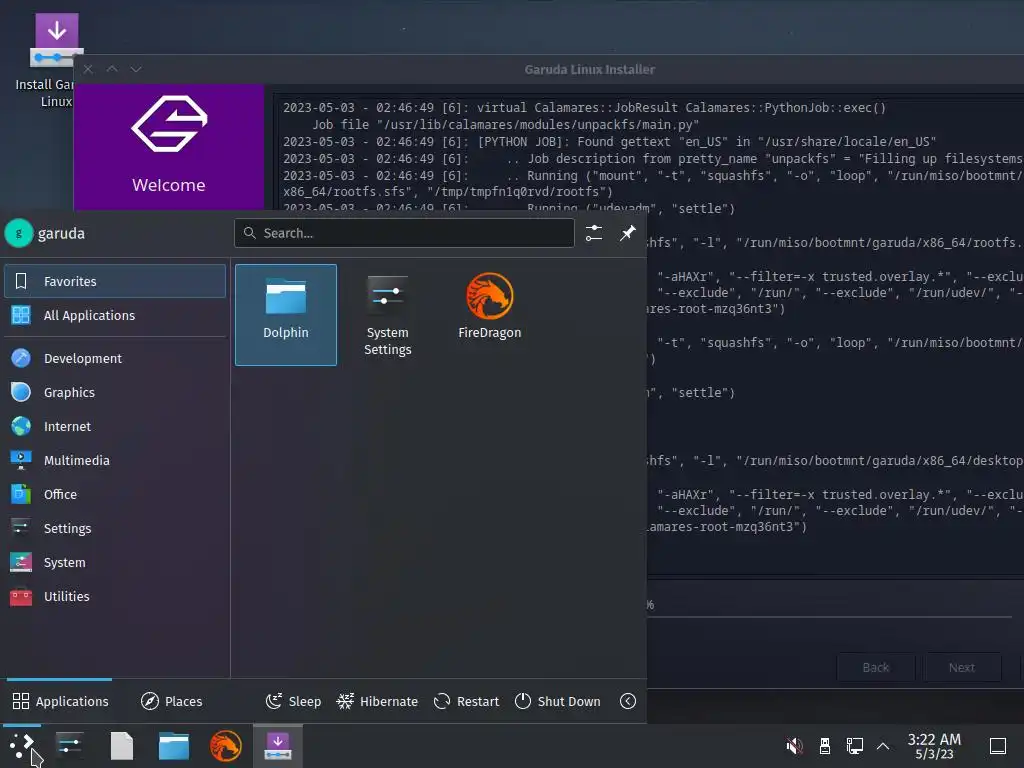Image resolution: width=1024 pixels, height=768 pixels.
Task: Open Dolphin from the Favorites grid
Action: pos(286,315)
